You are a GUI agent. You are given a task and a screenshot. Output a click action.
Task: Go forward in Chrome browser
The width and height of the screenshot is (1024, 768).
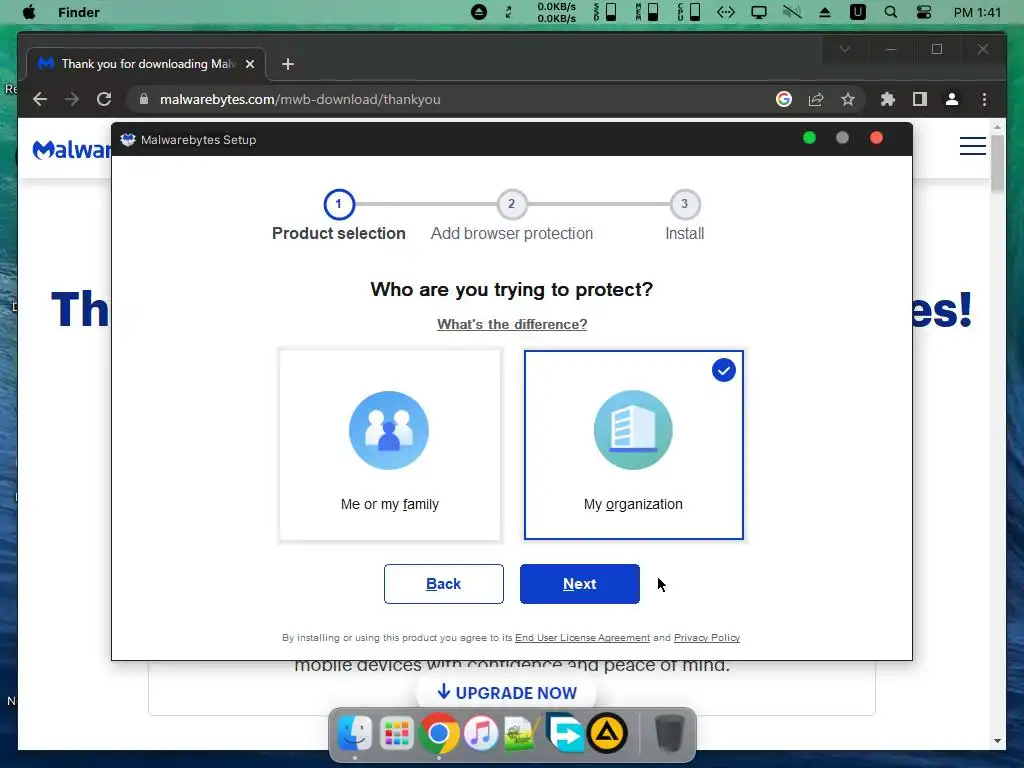(x=72, y=99)
